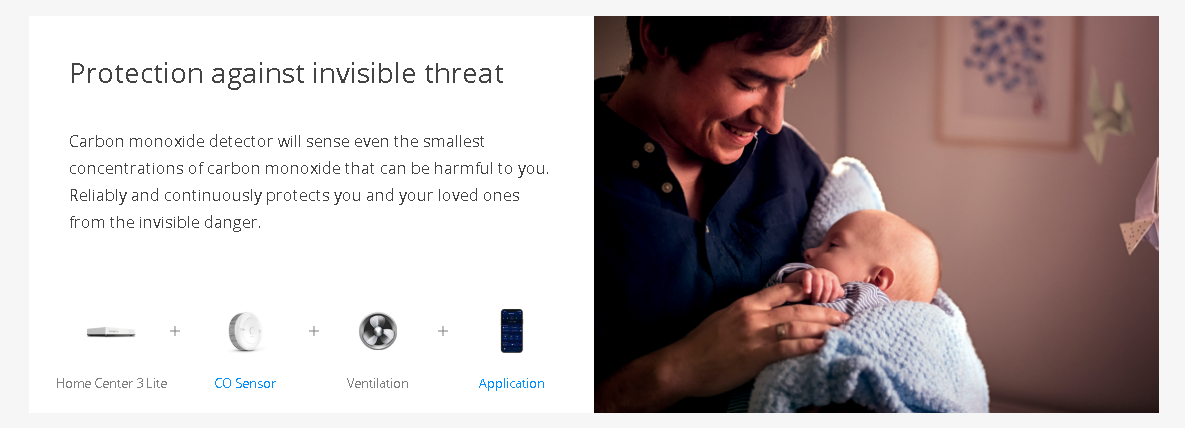Click the Ventilation fan icon
This screenshot has width=1185, height=428.
tap(377, 331)
